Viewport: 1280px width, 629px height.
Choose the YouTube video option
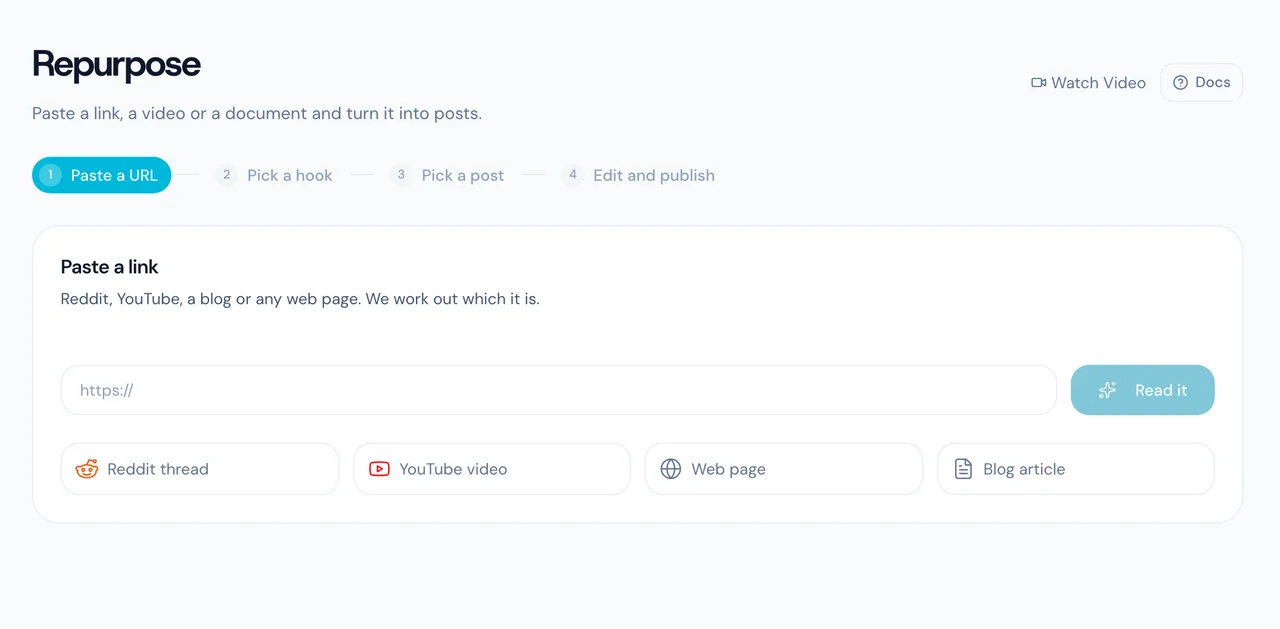492,469
